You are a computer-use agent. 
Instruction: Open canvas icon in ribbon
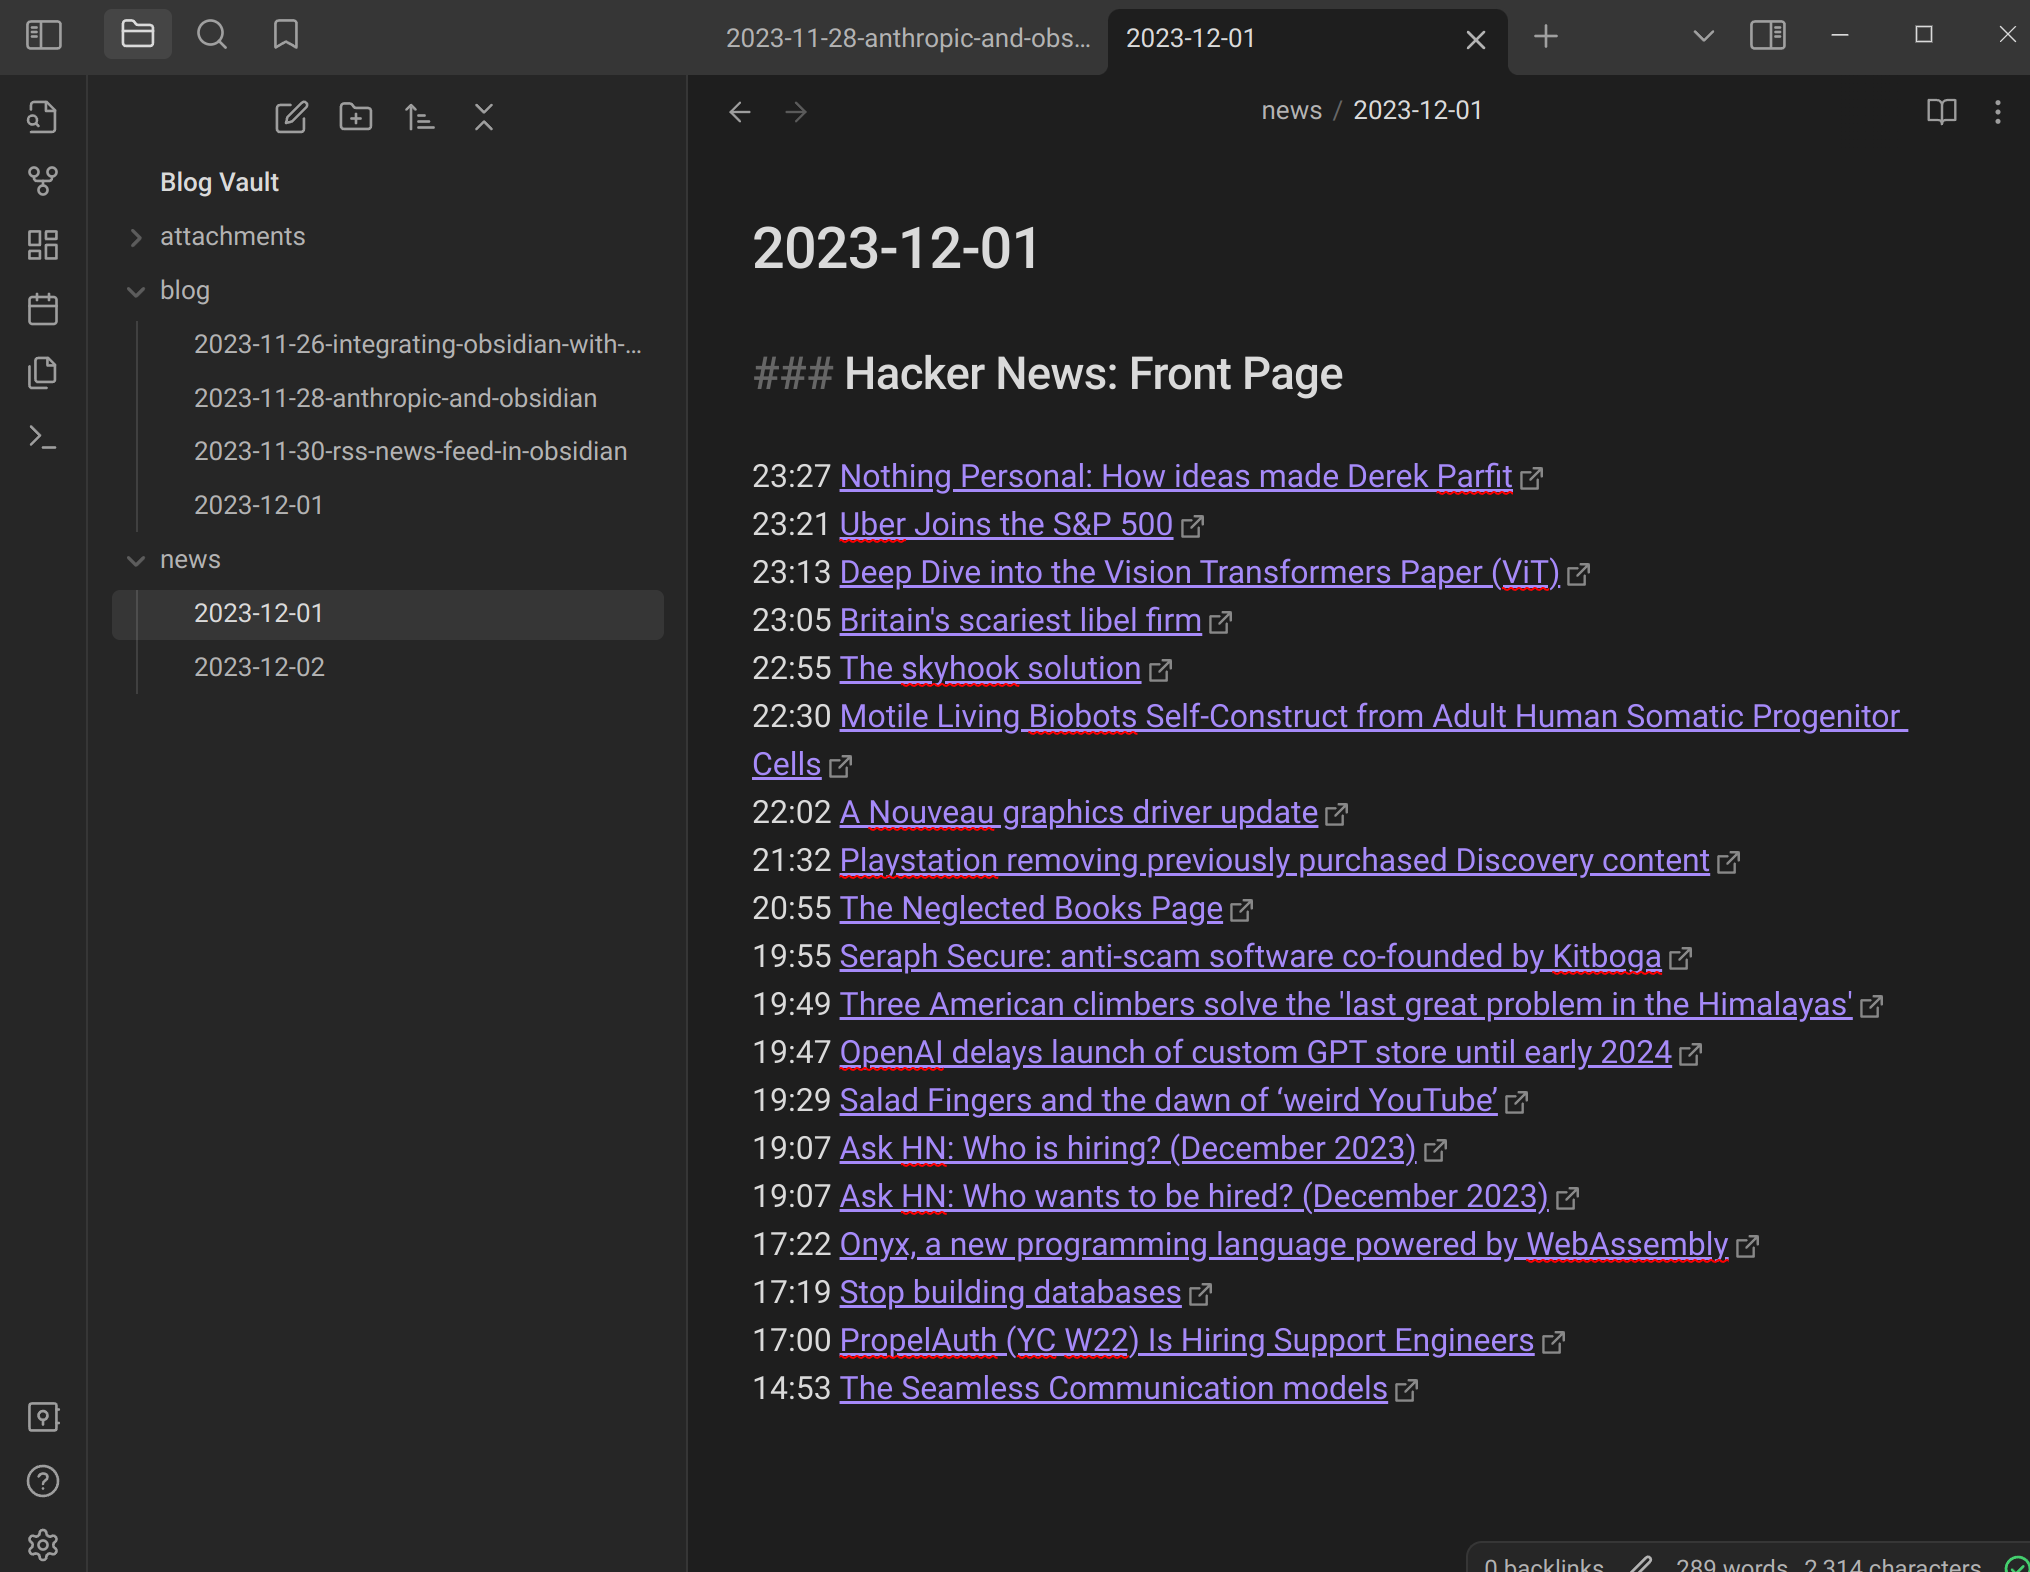pyautogui.click(x=42, y=245)
